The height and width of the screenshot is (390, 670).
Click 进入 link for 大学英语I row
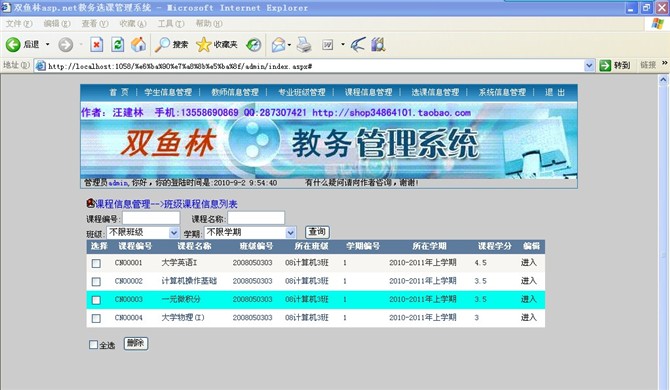click(528, 262)
